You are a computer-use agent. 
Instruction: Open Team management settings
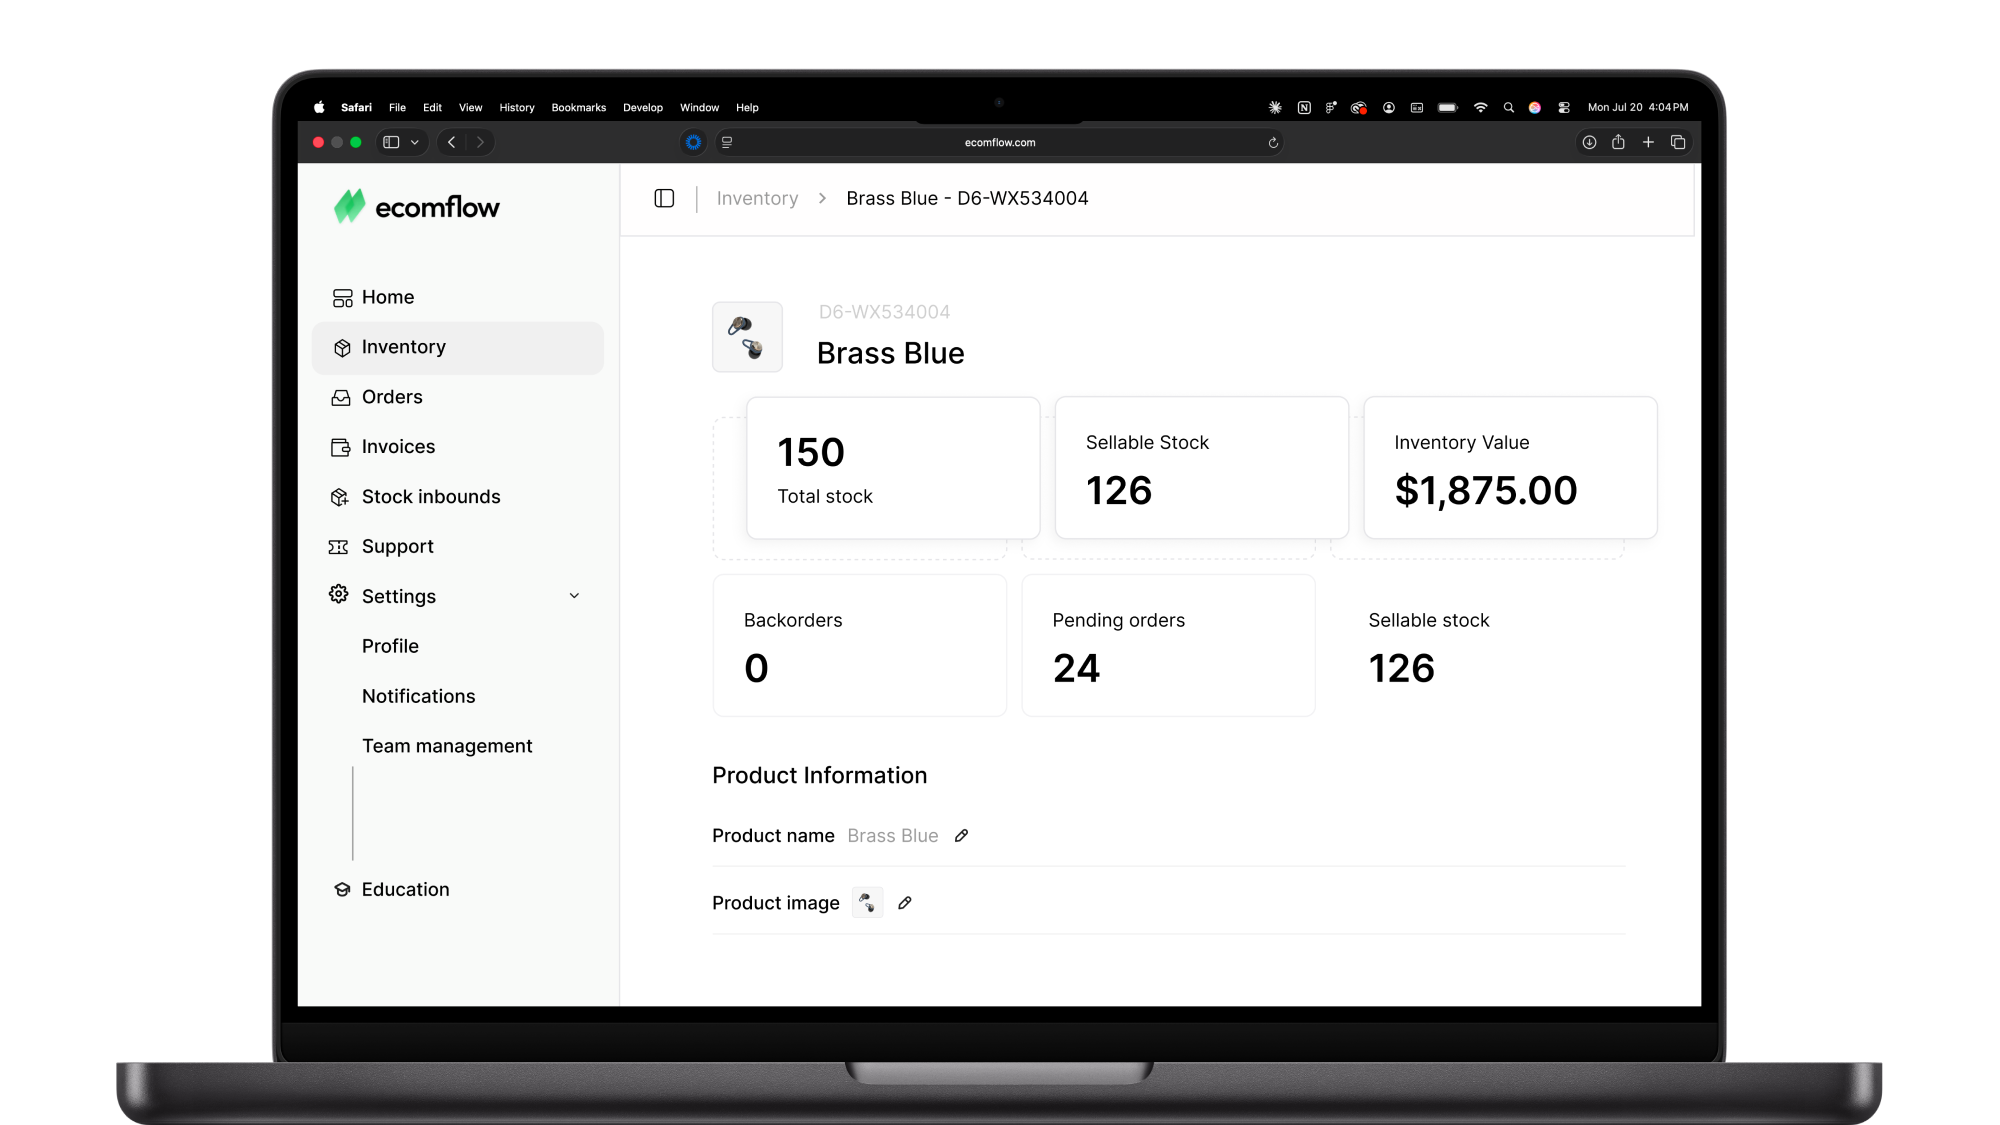tap(447, 746)
